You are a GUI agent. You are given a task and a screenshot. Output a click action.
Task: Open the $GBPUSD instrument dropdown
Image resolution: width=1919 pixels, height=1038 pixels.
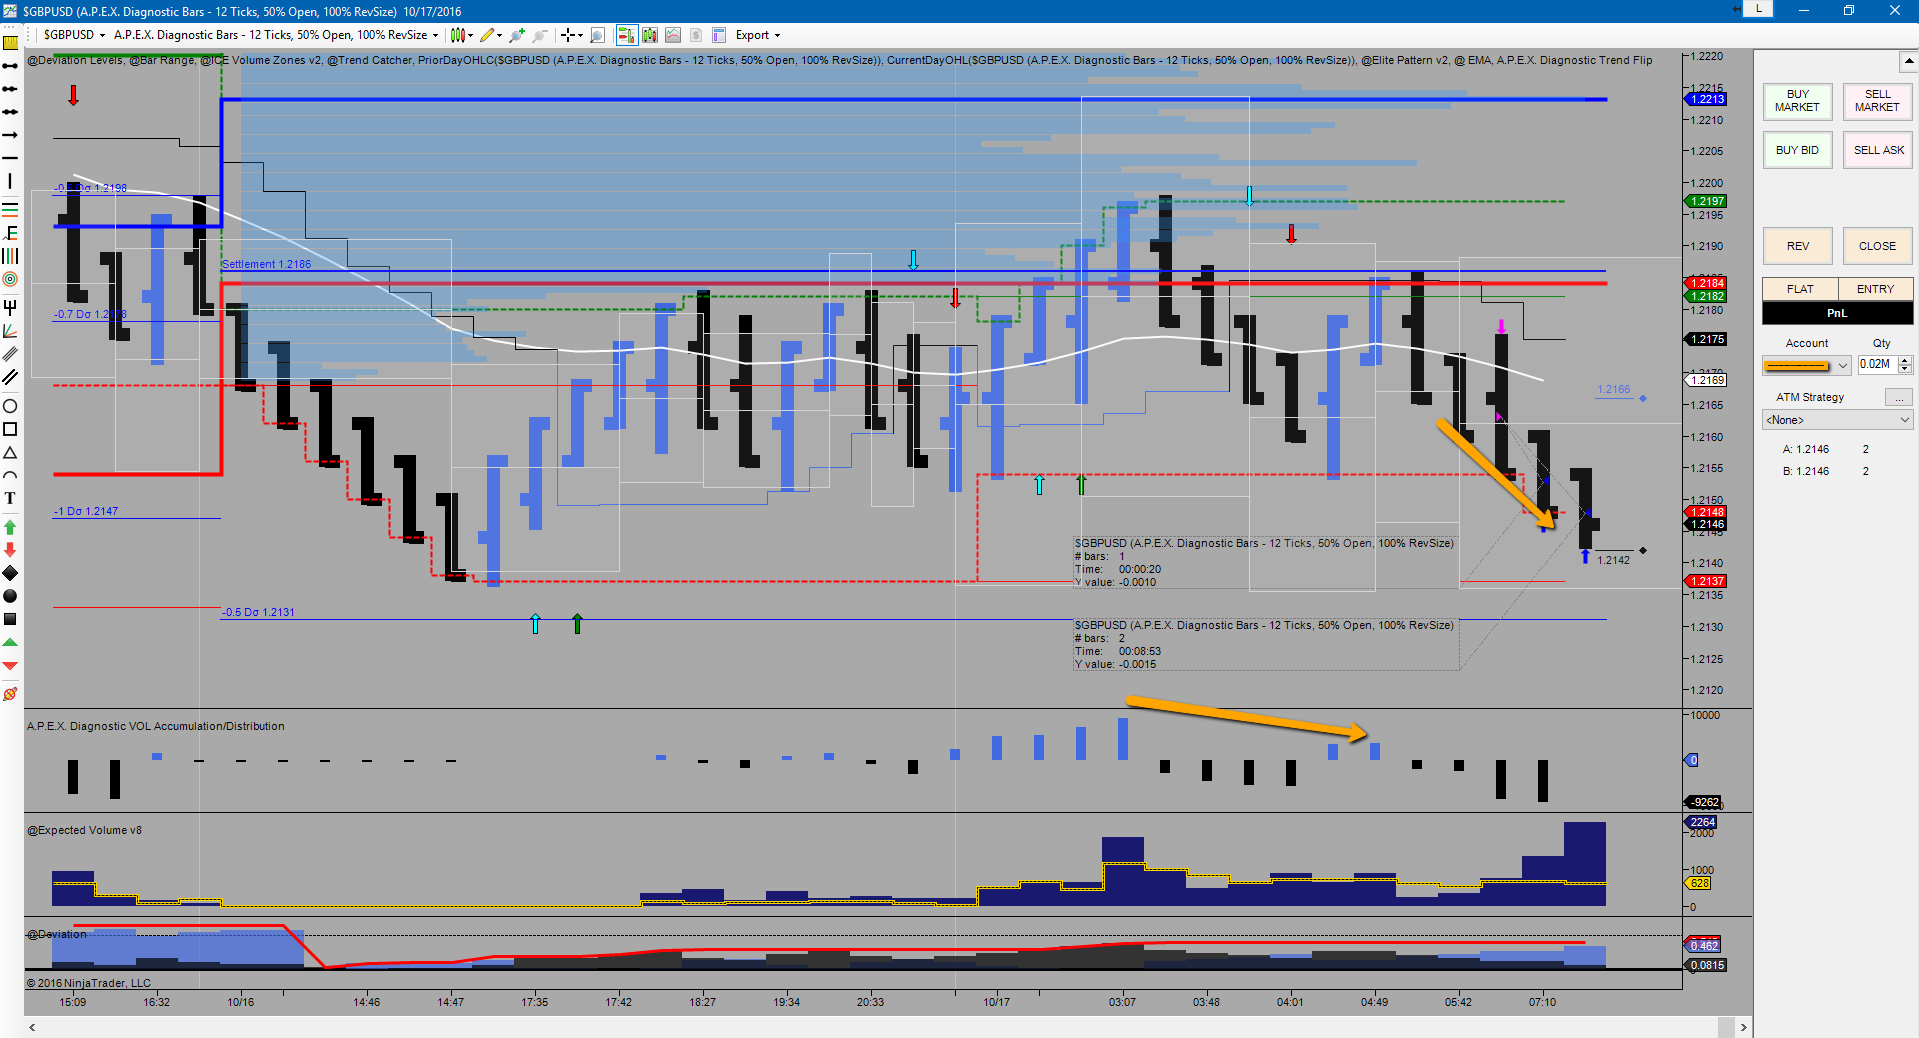pos(74,35)
